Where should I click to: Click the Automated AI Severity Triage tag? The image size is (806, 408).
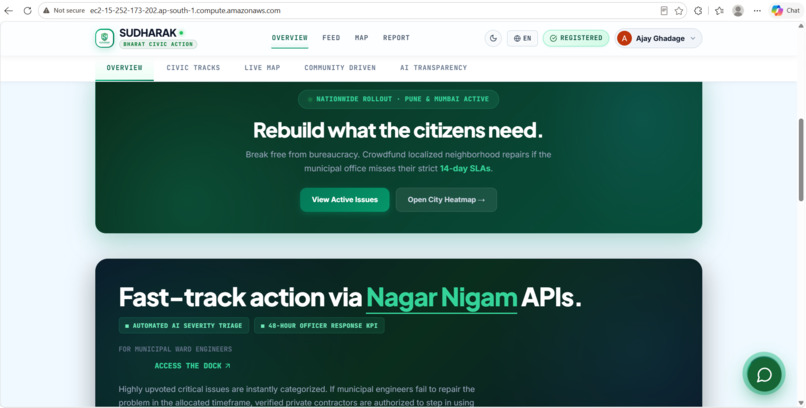pos(184,326)
